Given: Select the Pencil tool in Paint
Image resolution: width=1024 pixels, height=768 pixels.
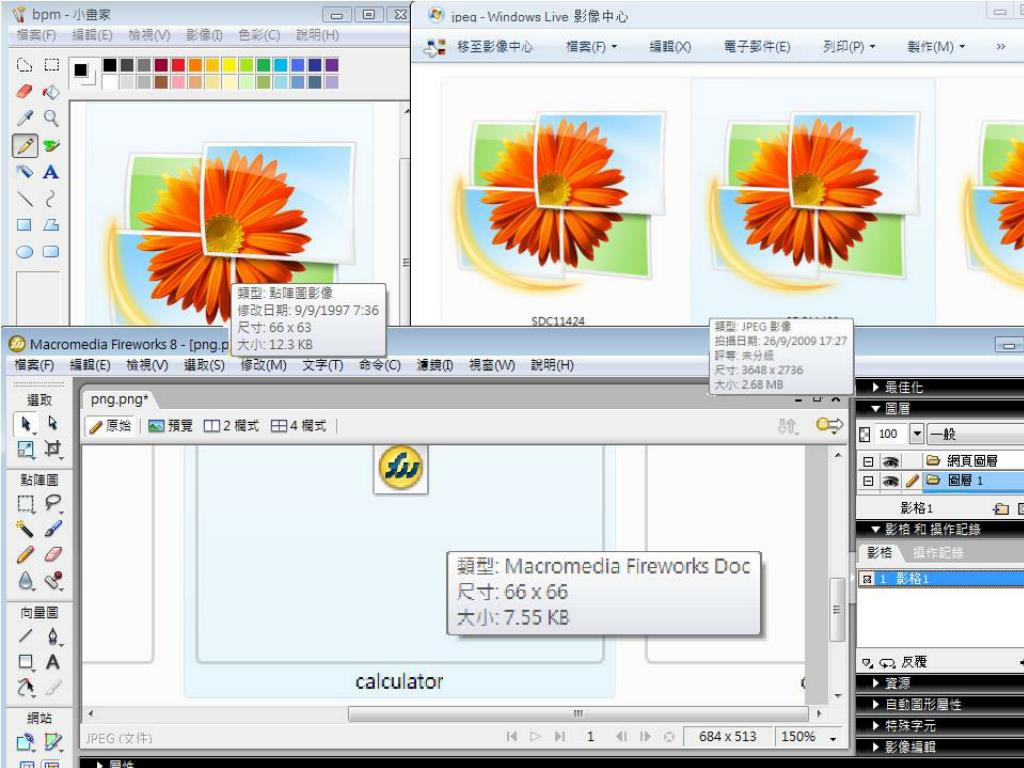Looking at the screenshot, I should tap(24, 145).
